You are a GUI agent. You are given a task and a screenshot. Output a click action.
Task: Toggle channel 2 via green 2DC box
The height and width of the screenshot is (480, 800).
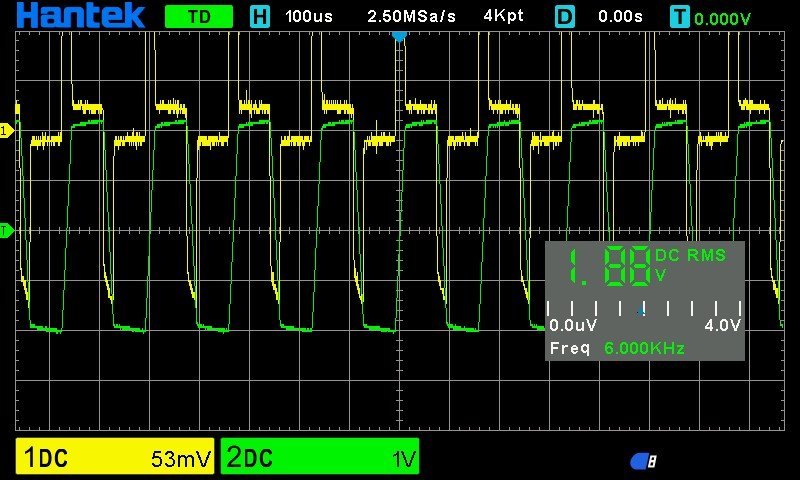coord(319,458)
